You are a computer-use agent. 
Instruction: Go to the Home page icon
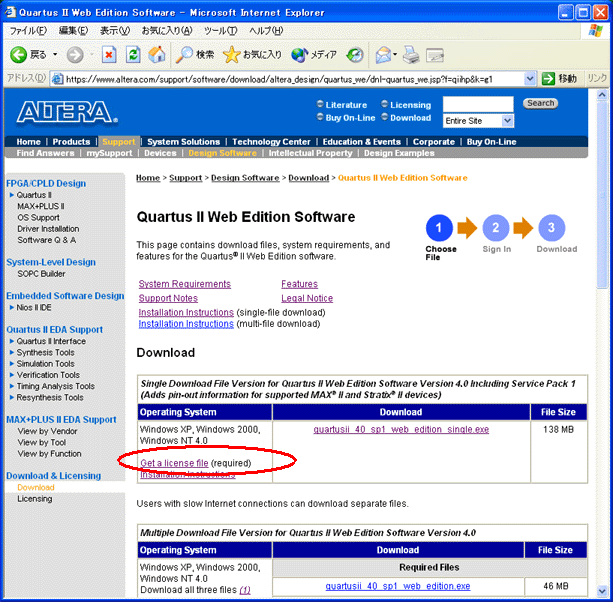[154, 54]
